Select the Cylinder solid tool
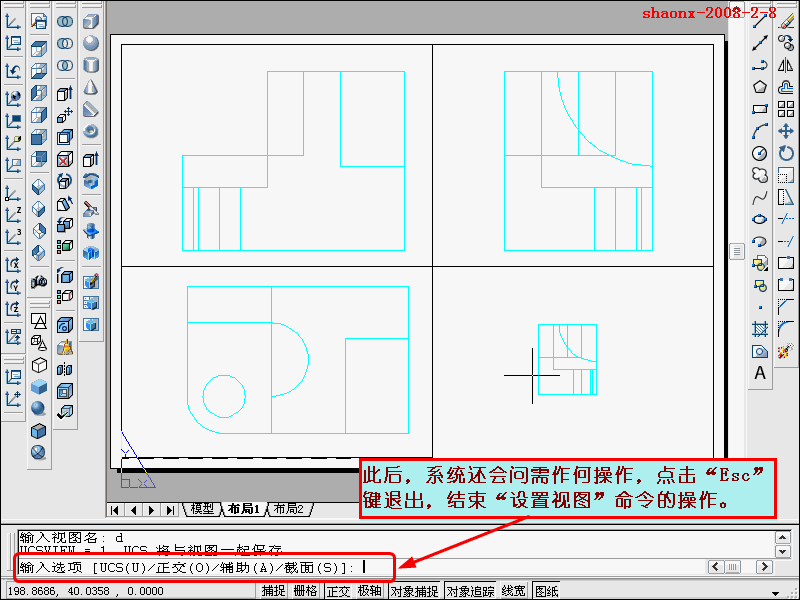 click(91, 65)
